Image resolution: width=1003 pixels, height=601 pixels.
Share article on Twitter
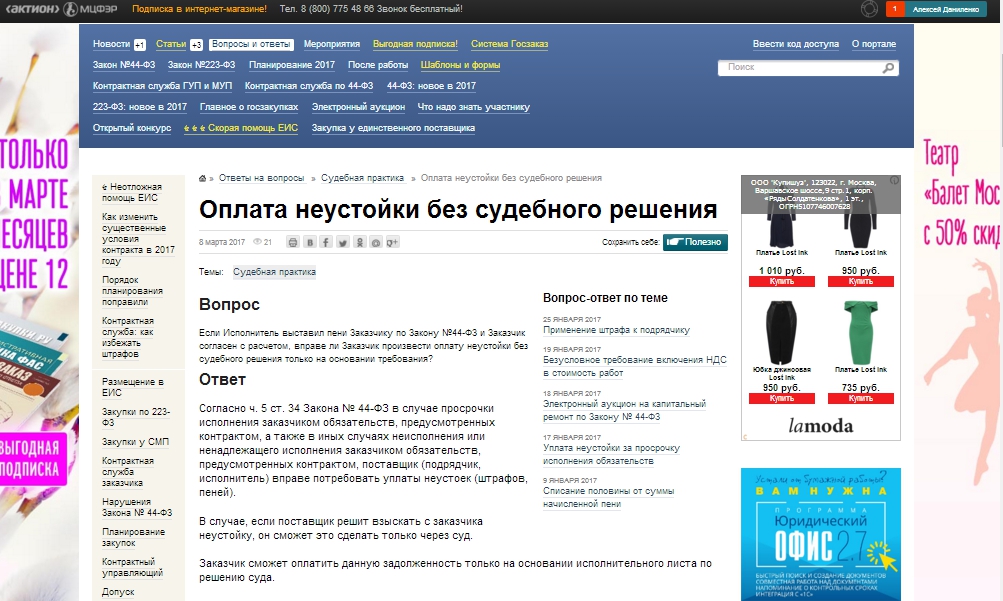(344, 242)
